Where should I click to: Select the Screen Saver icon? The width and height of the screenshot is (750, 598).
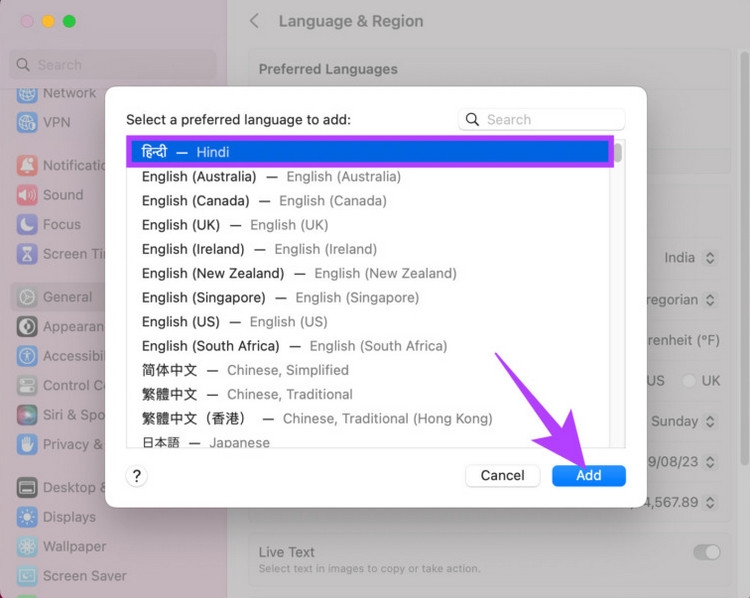tap(27, 576)
